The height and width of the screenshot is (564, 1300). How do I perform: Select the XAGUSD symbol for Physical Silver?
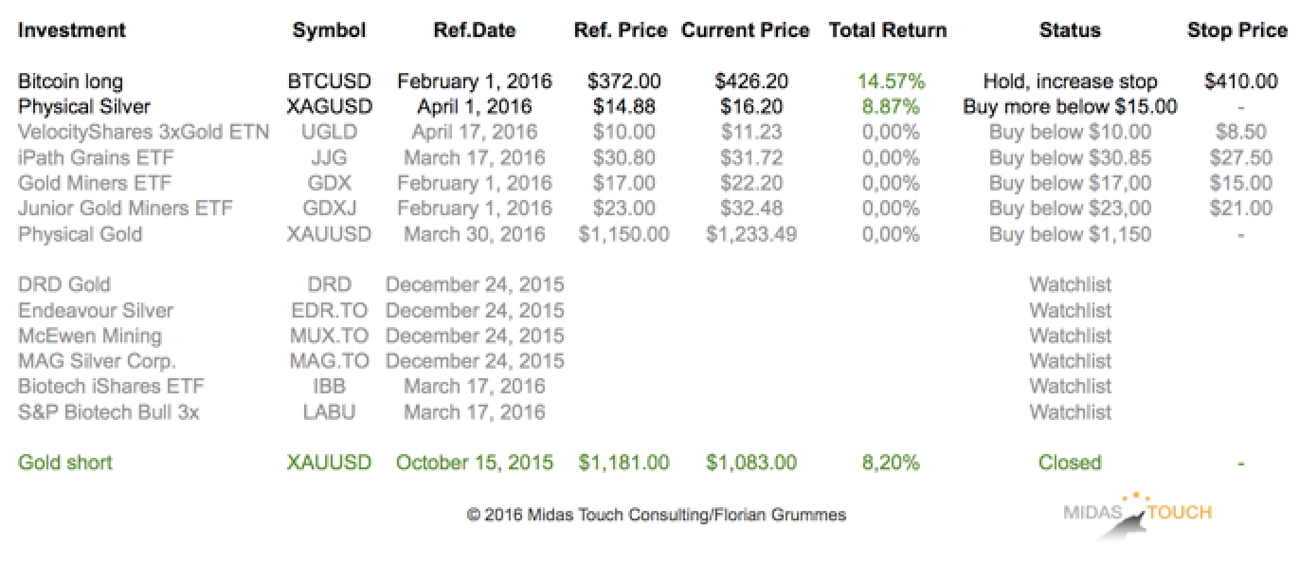tap(329, 107)
